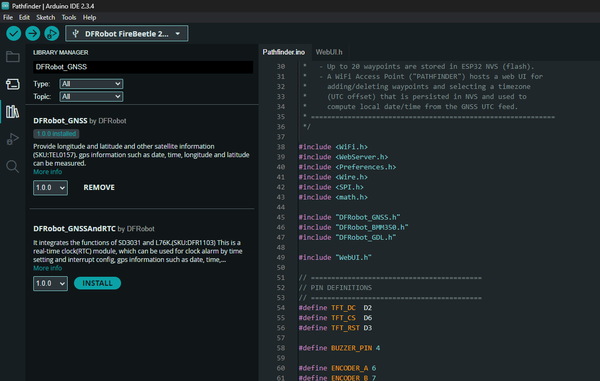Click the code line #include "DFRobot_GNSS.h"
The width and height of the screenshot is (600, 381).
tap(349, 217)
